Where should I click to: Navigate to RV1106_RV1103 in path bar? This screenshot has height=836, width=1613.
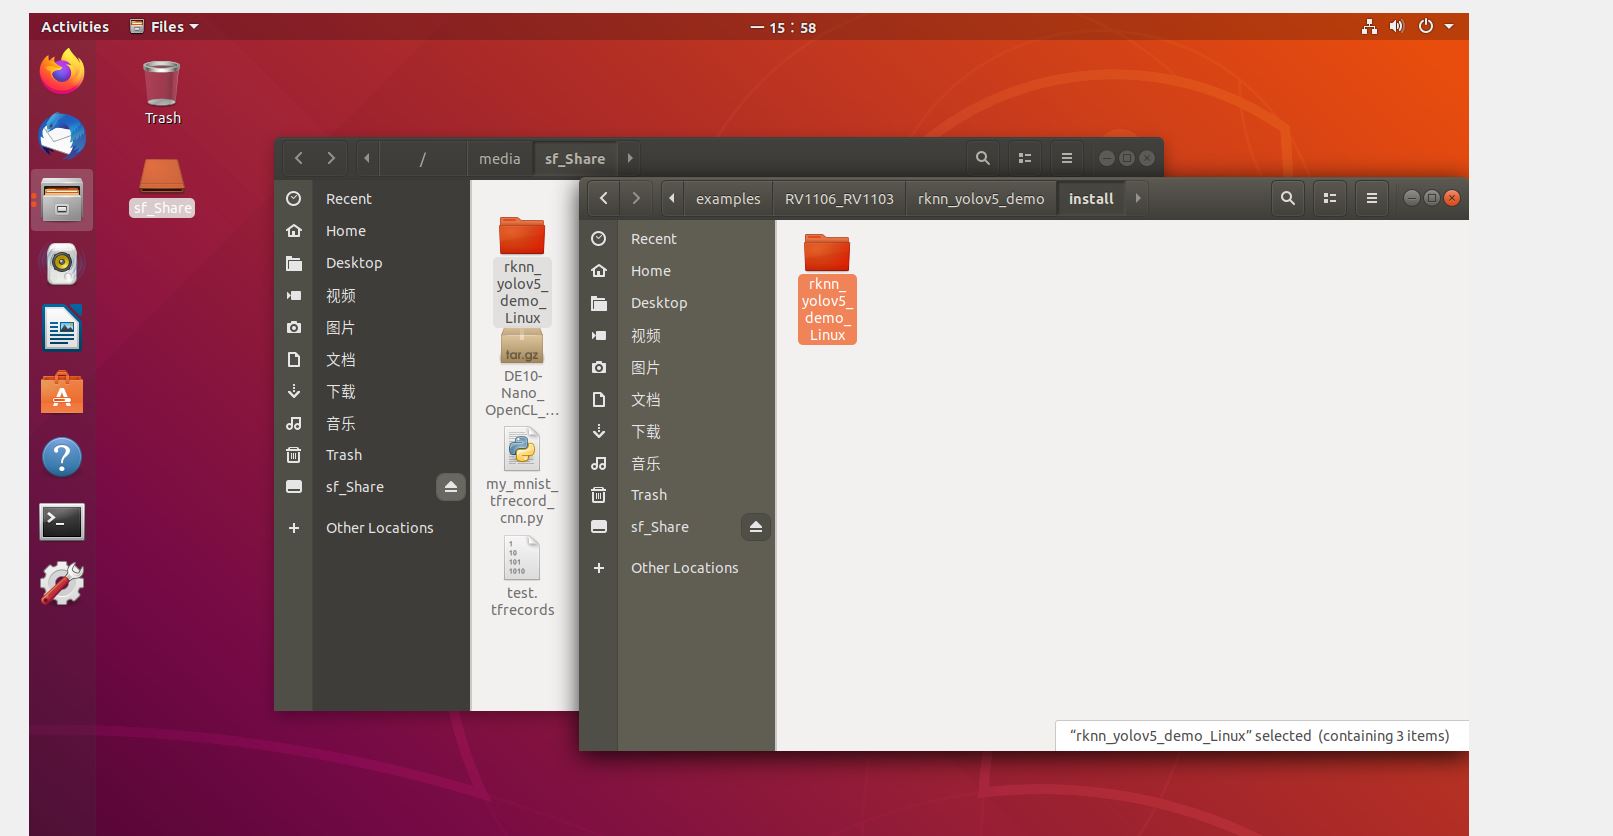point(839,198)
